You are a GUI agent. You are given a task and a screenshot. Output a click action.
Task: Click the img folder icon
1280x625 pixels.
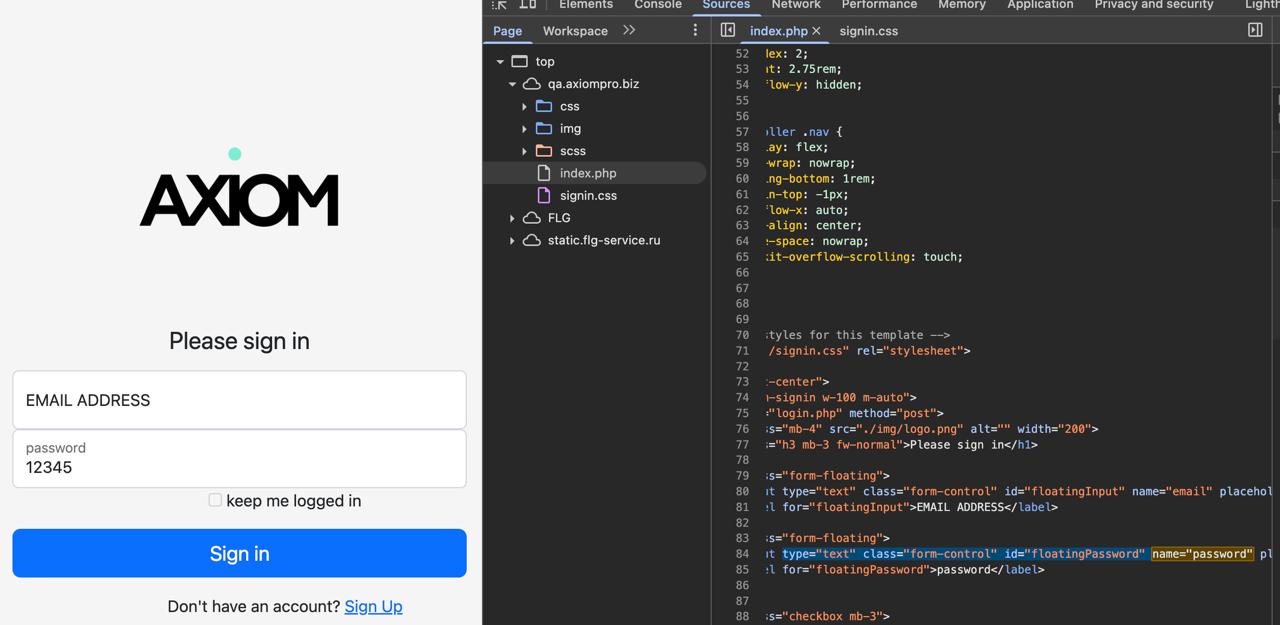pos(544,129)
